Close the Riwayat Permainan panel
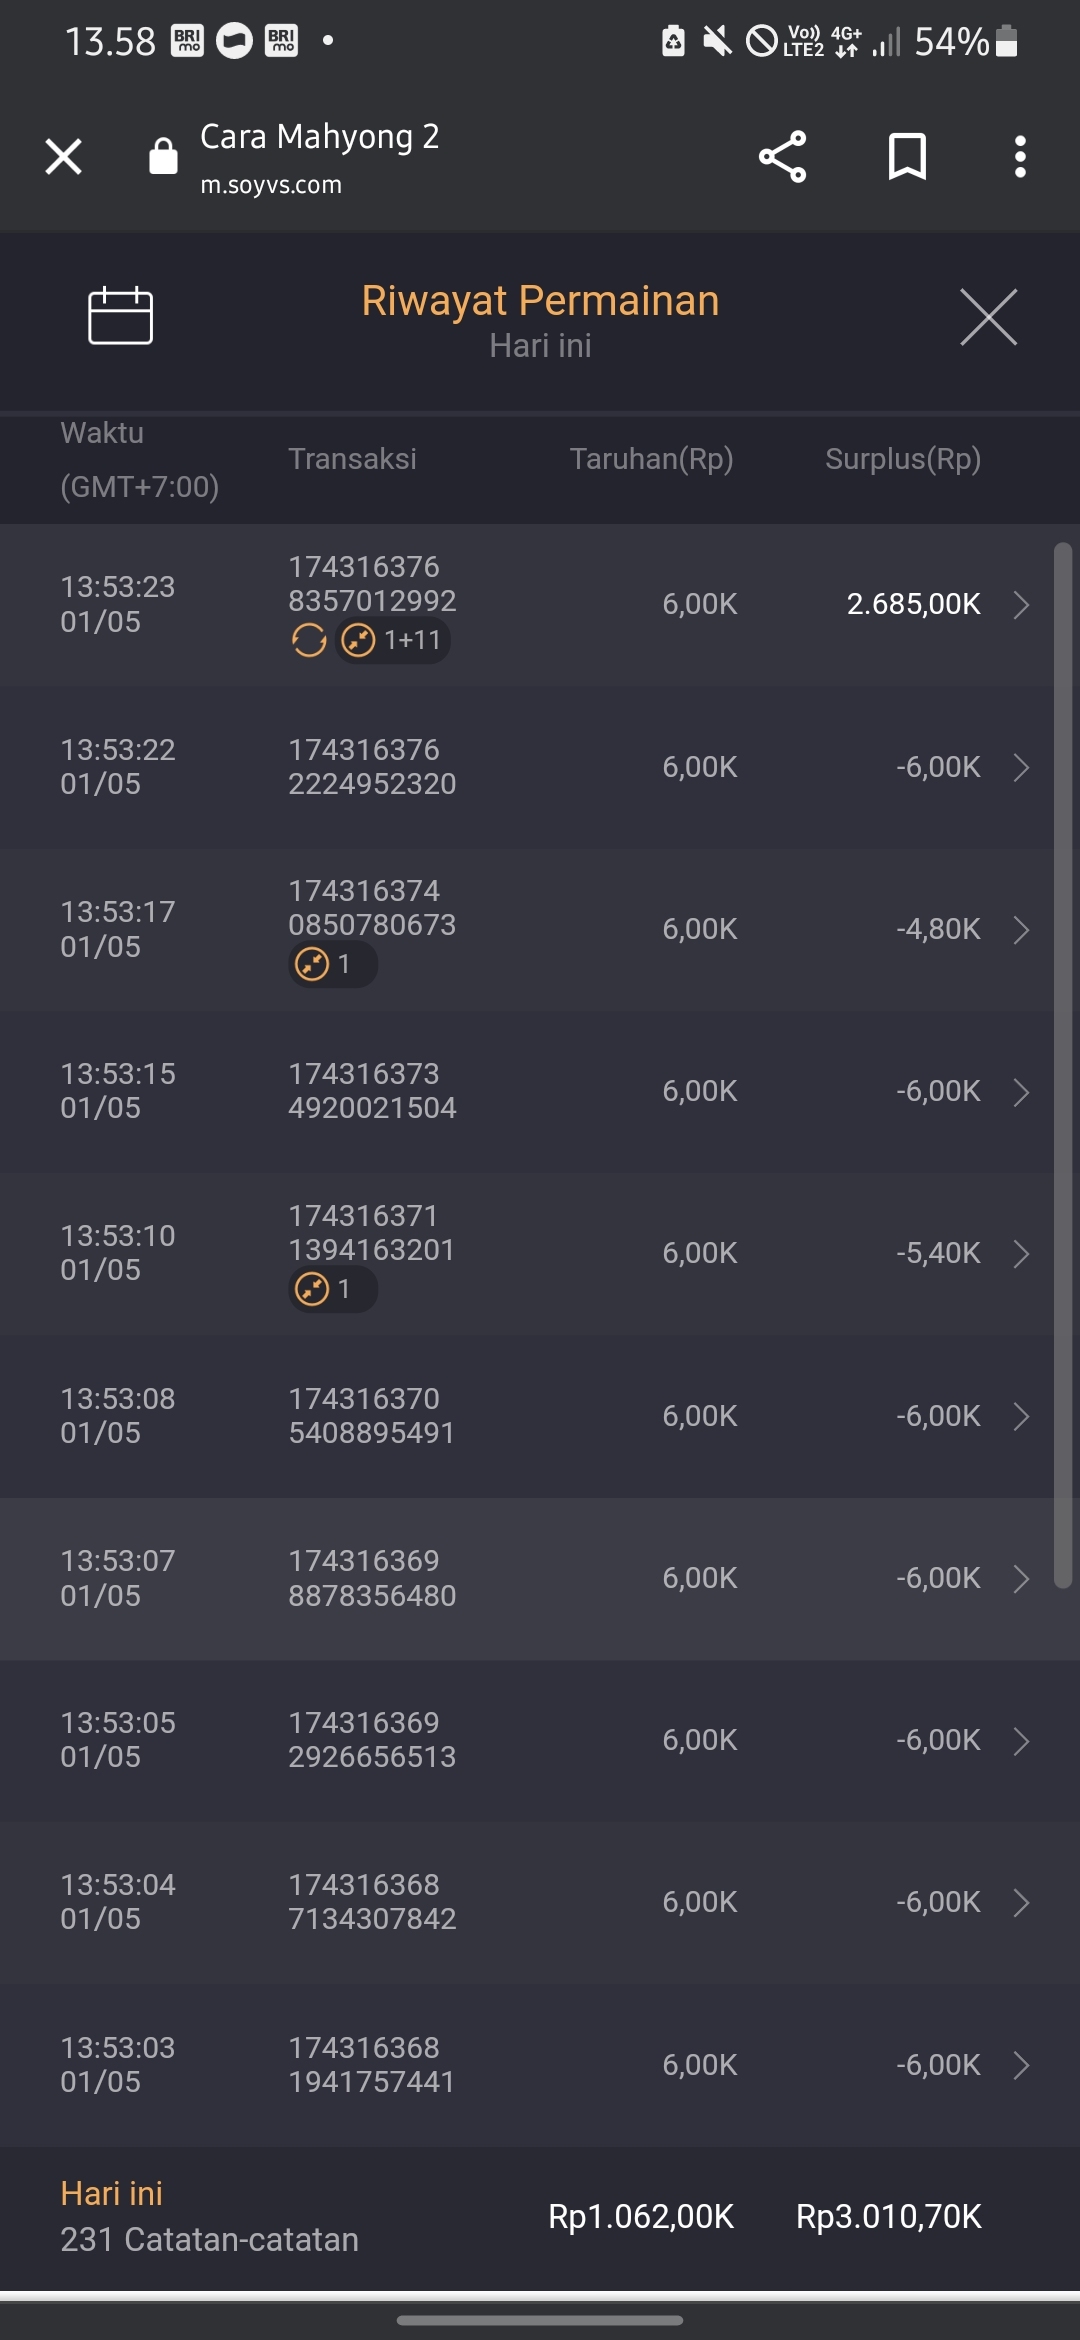 click(x=988, y=317)
